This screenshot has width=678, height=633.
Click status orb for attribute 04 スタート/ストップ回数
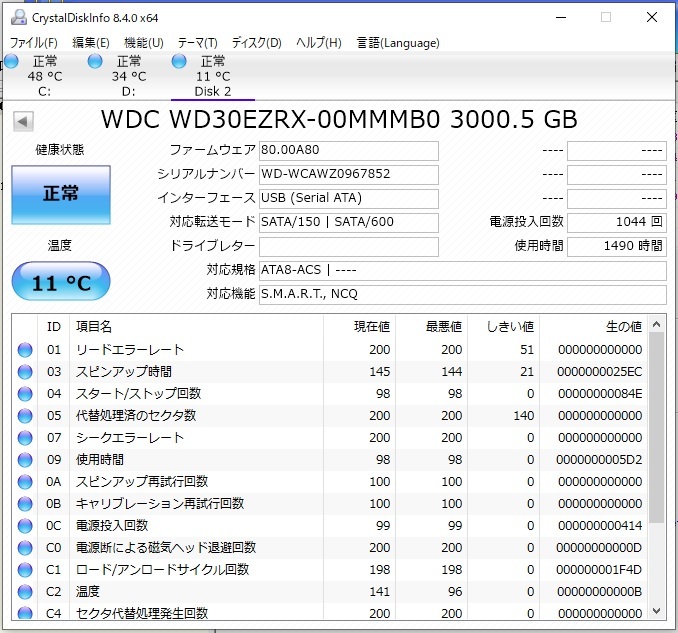(x=25, y=394)
